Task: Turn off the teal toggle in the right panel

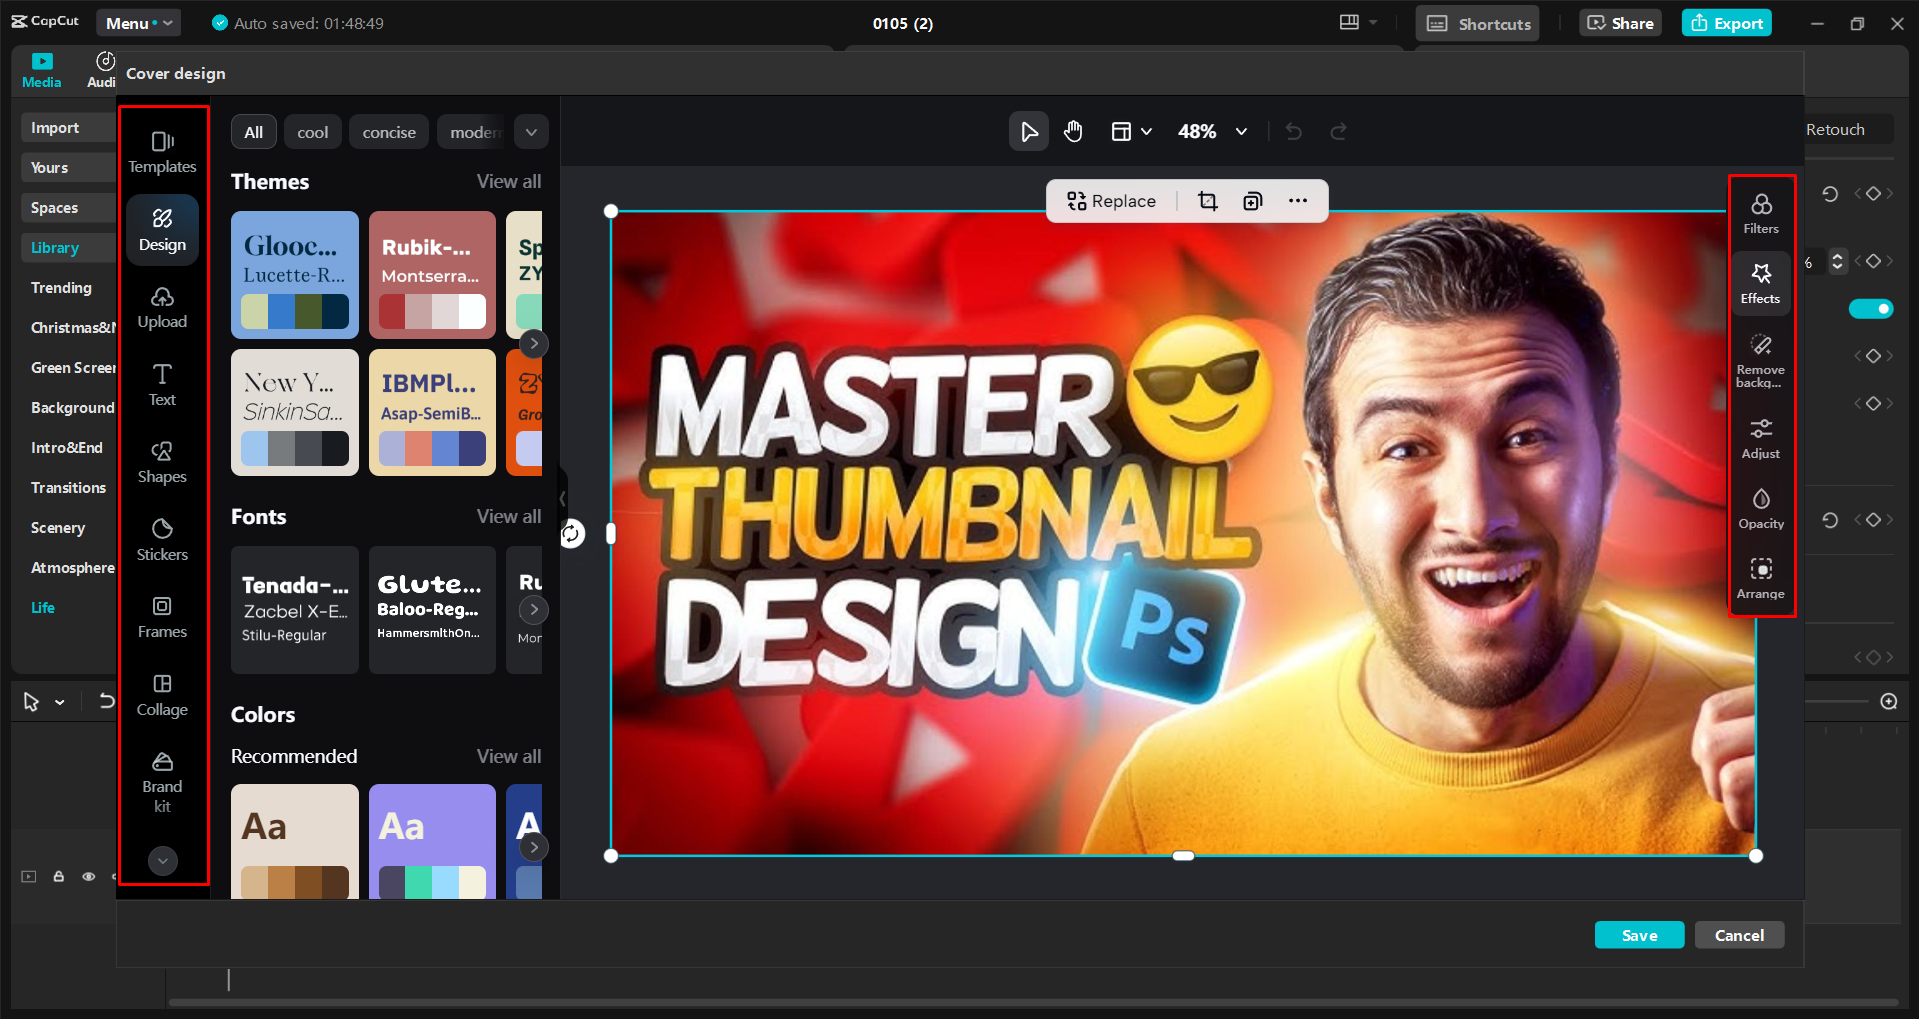Action: click(1872, 309)
